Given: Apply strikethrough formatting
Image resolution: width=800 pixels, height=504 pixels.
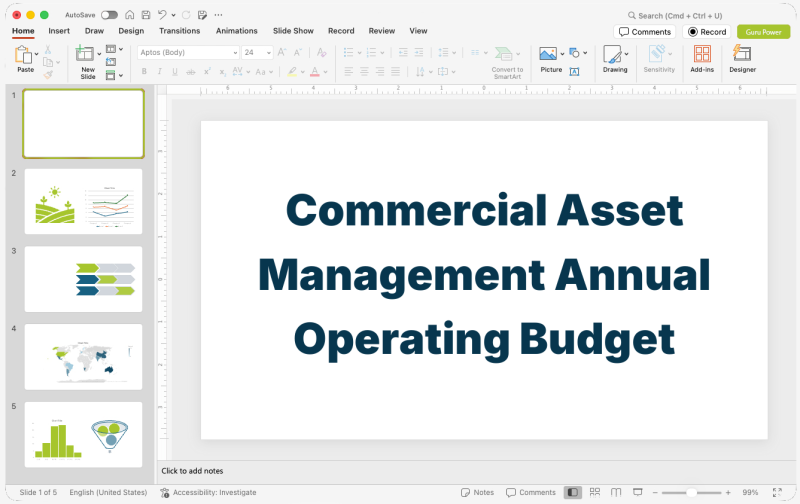Looking at the screenshot, I should (x=190, y=72).
